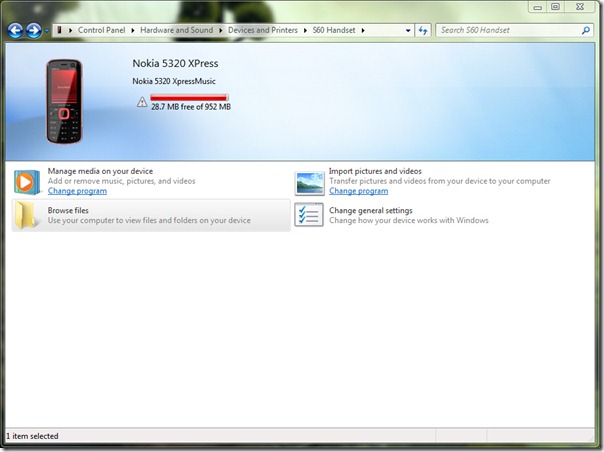Click the red storage capacity bar

(190, 98)
